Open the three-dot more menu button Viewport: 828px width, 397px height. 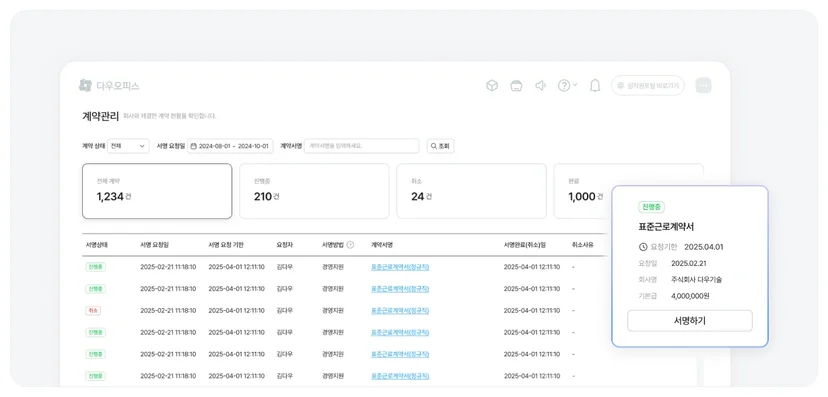(x=703, y=86)
